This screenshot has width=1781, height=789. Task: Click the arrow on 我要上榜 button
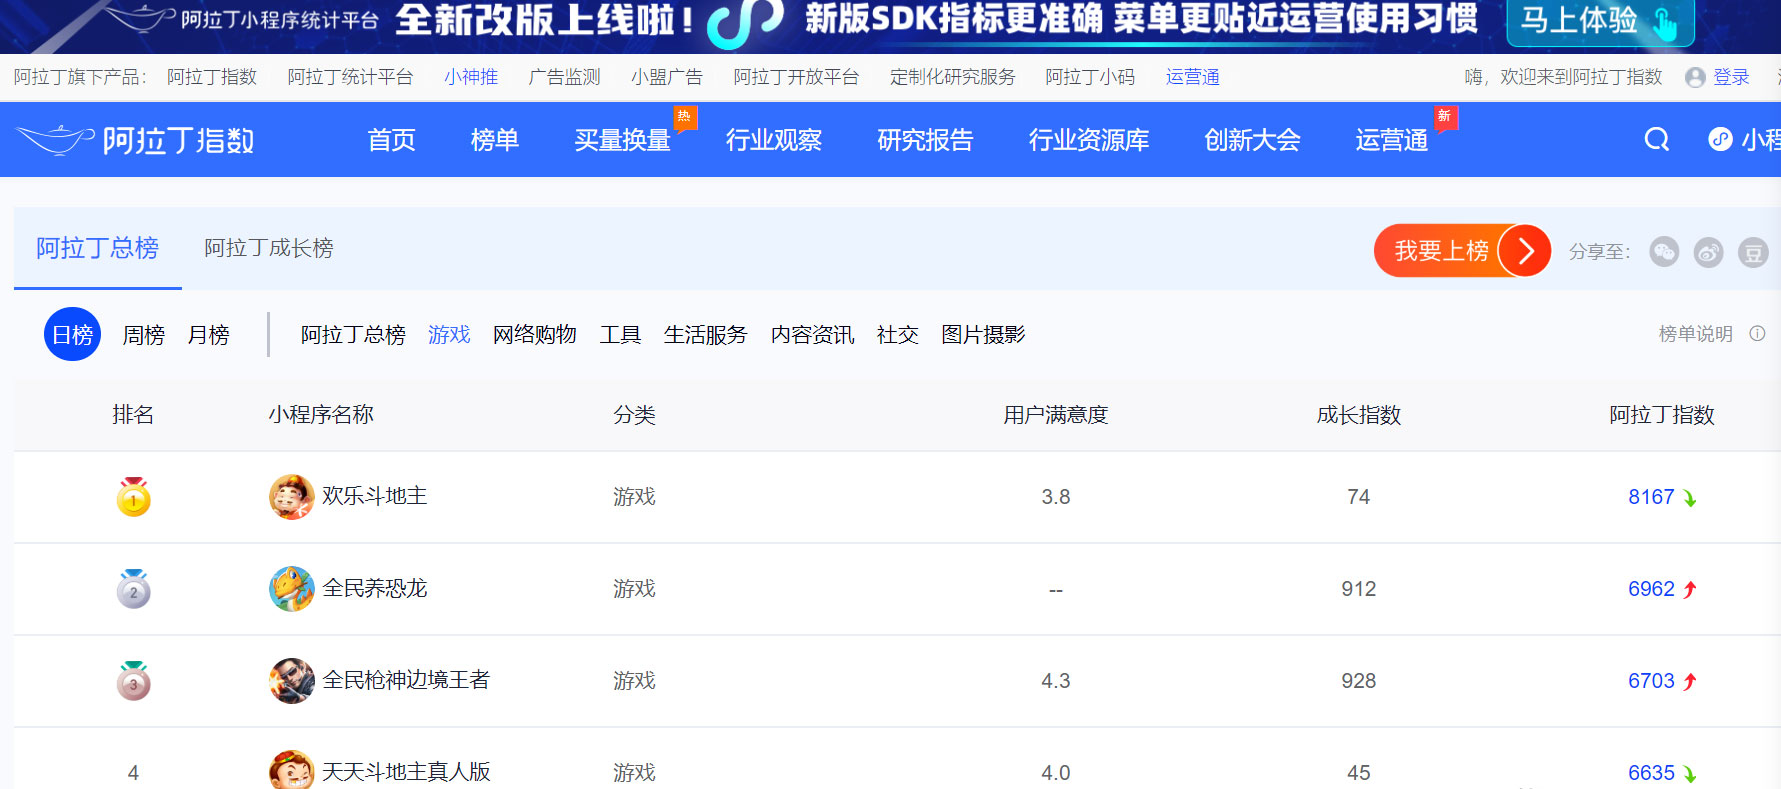1524,250
